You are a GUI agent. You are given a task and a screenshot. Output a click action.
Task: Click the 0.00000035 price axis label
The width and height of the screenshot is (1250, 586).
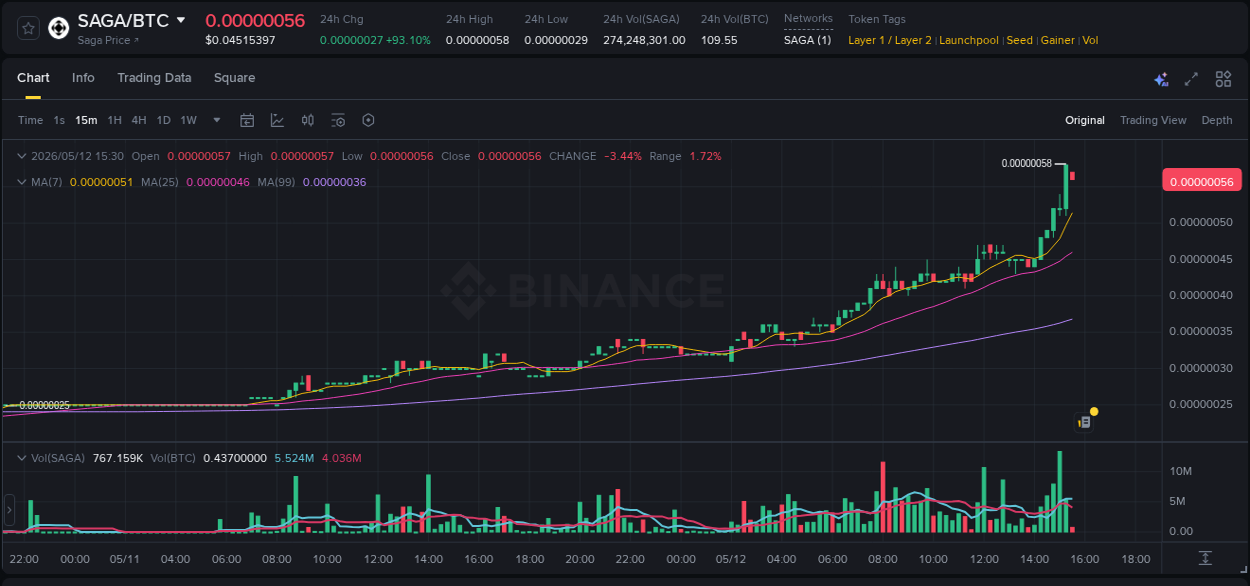pos(1201,331)
